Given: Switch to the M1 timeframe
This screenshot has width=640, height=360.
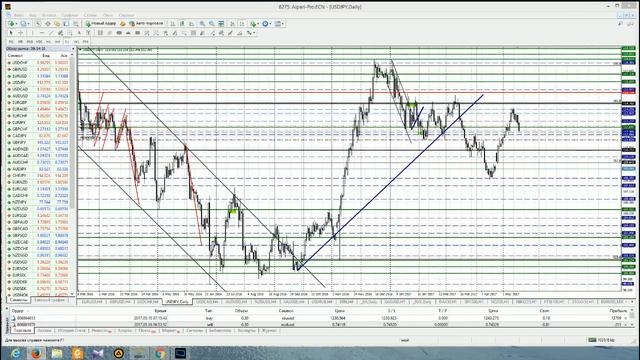Looking at the screenshot, I should (x=11, y=42).
